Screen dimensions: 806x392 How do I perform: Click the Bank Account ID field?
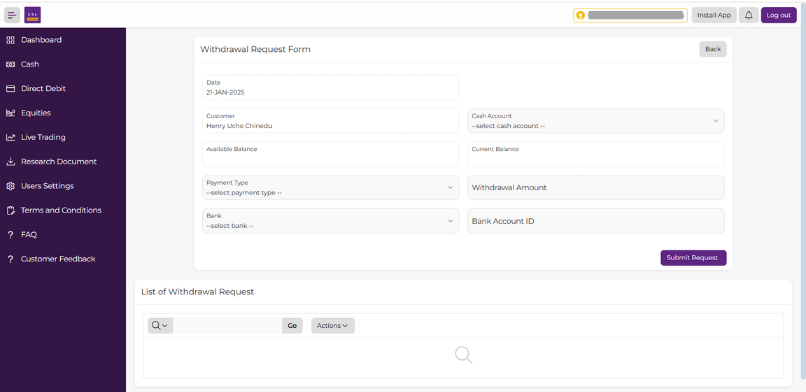(x=596, y=221)
